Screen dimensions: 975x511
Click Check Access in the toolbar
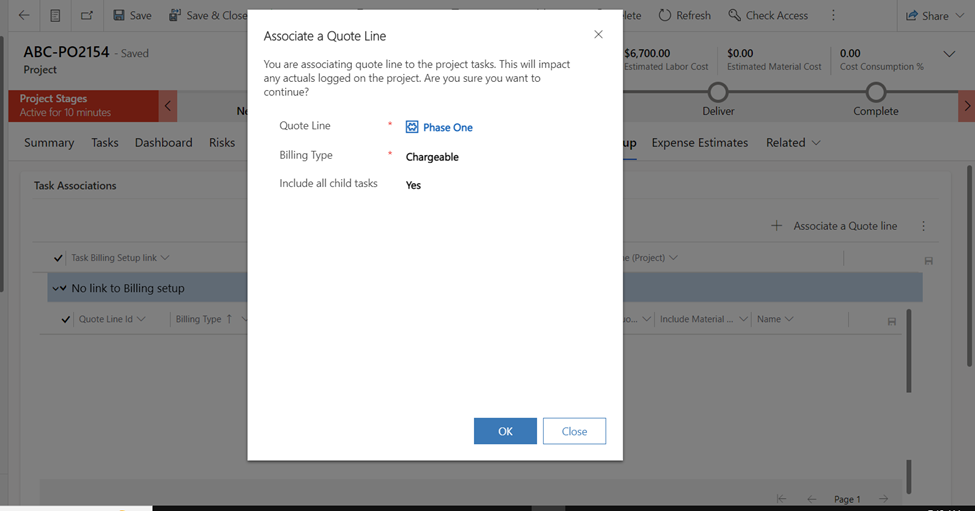pos(768,16)
